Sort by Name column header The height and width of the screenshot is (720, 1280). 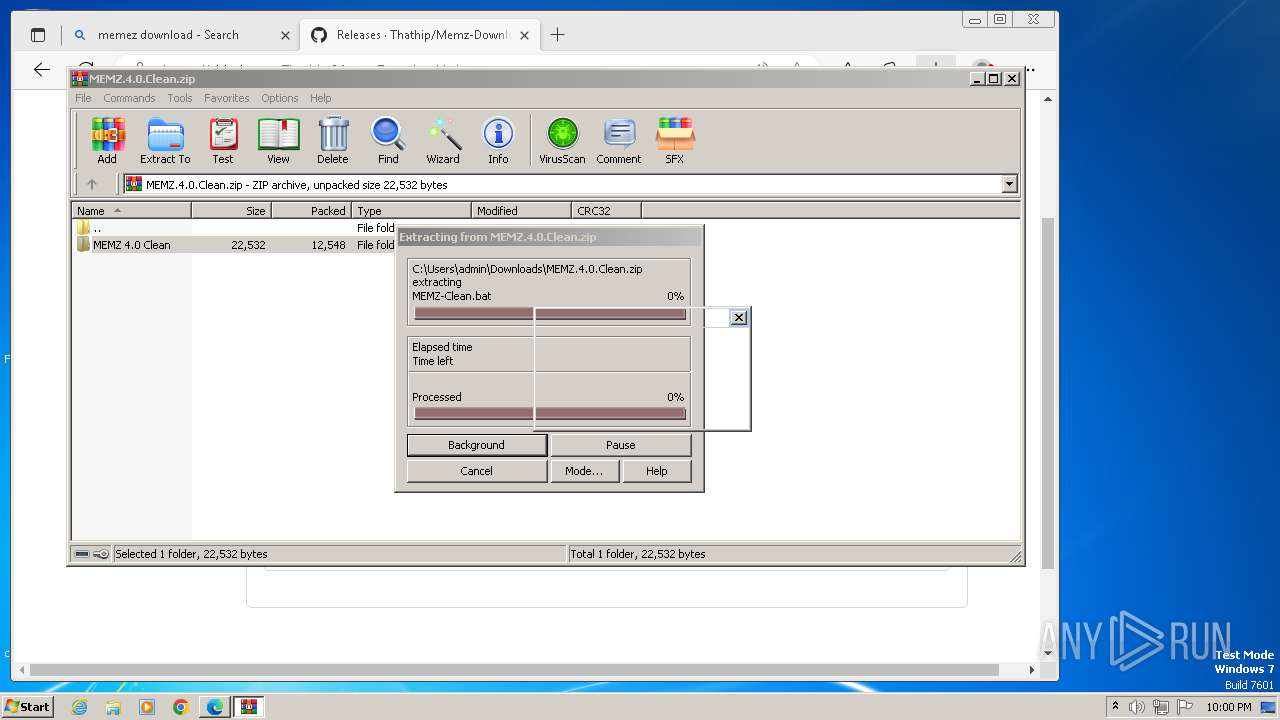[x=131, y=210]
